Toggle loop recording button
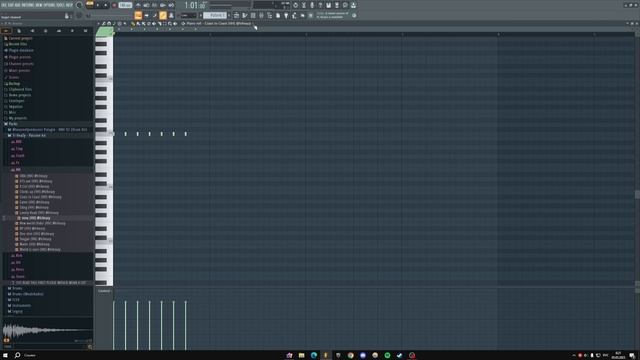The image size is (640, 360). coord(171,5)
